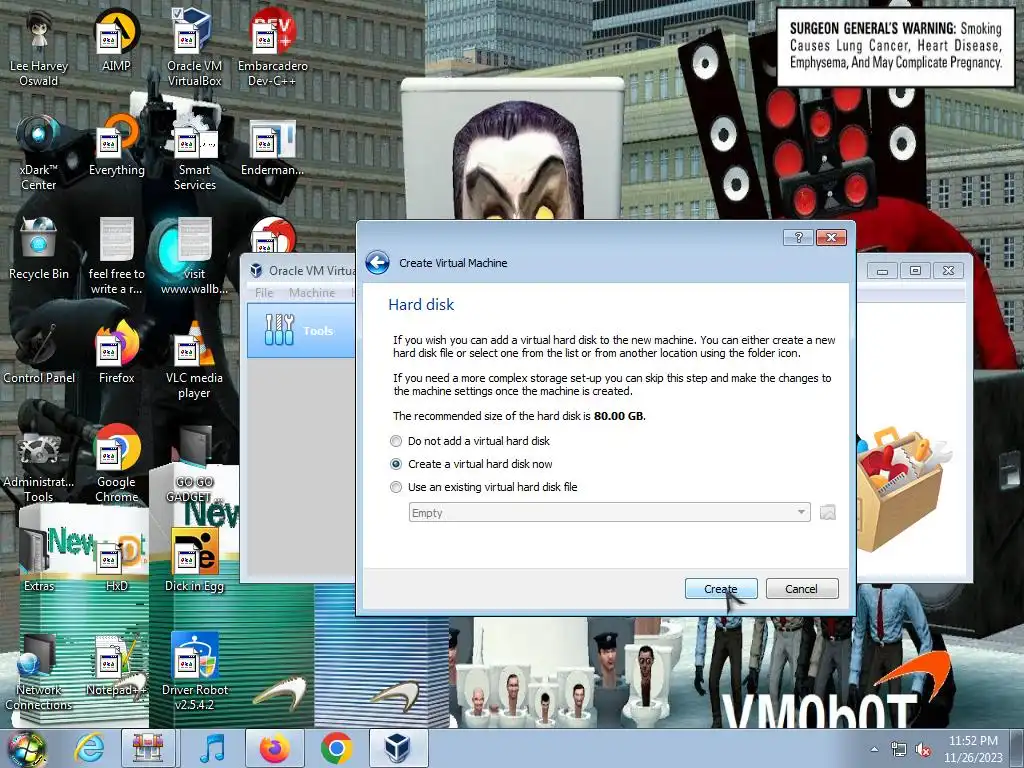Screen dimensions: 1024x768
Task: Open the taskbar clock showing 11:52 PM
Action: pos(972,749)
